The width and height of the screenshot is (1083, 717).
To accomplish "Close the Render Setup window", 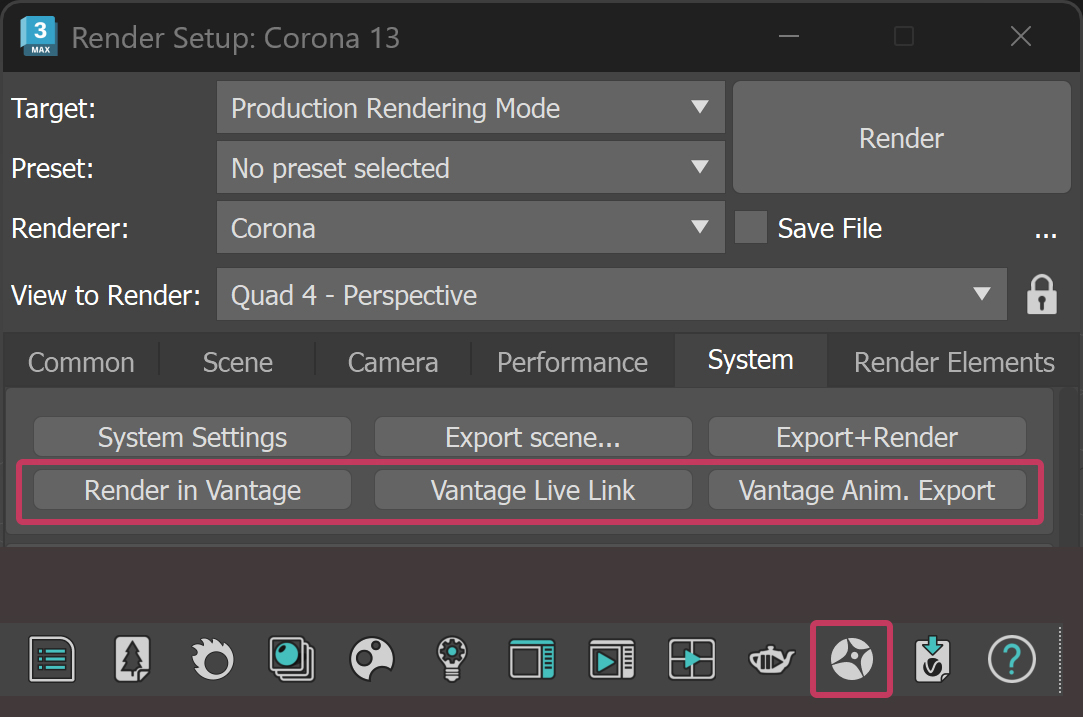I will [1021, 36].
